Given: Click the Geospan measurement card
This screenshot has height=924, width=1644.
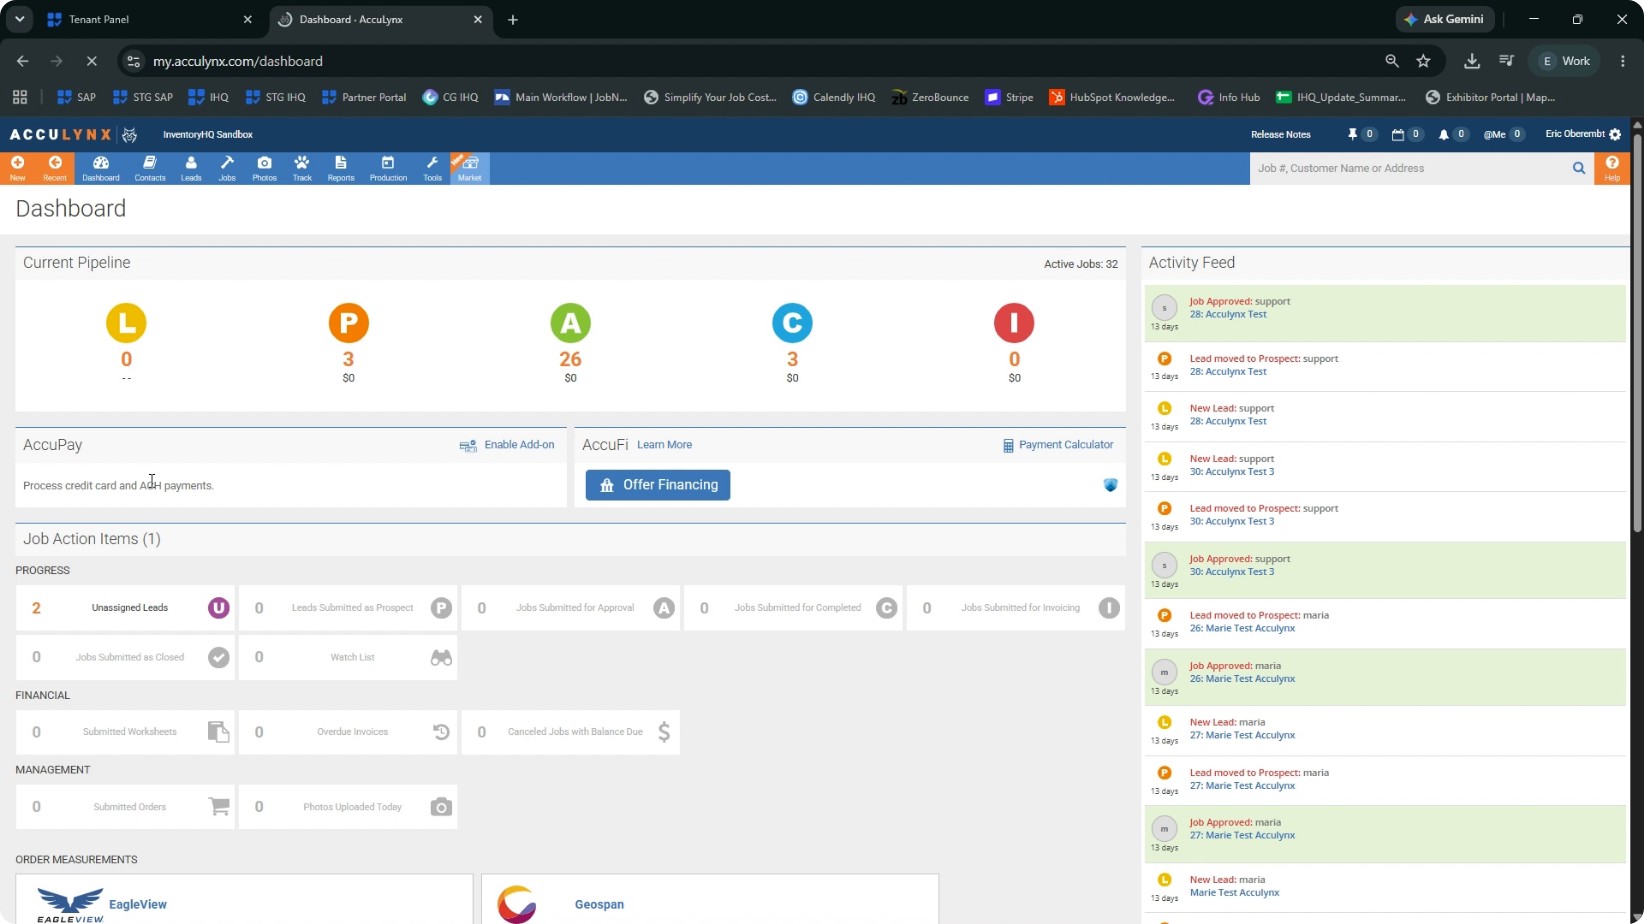Looking at the screenshot, I should coord(710,900).
